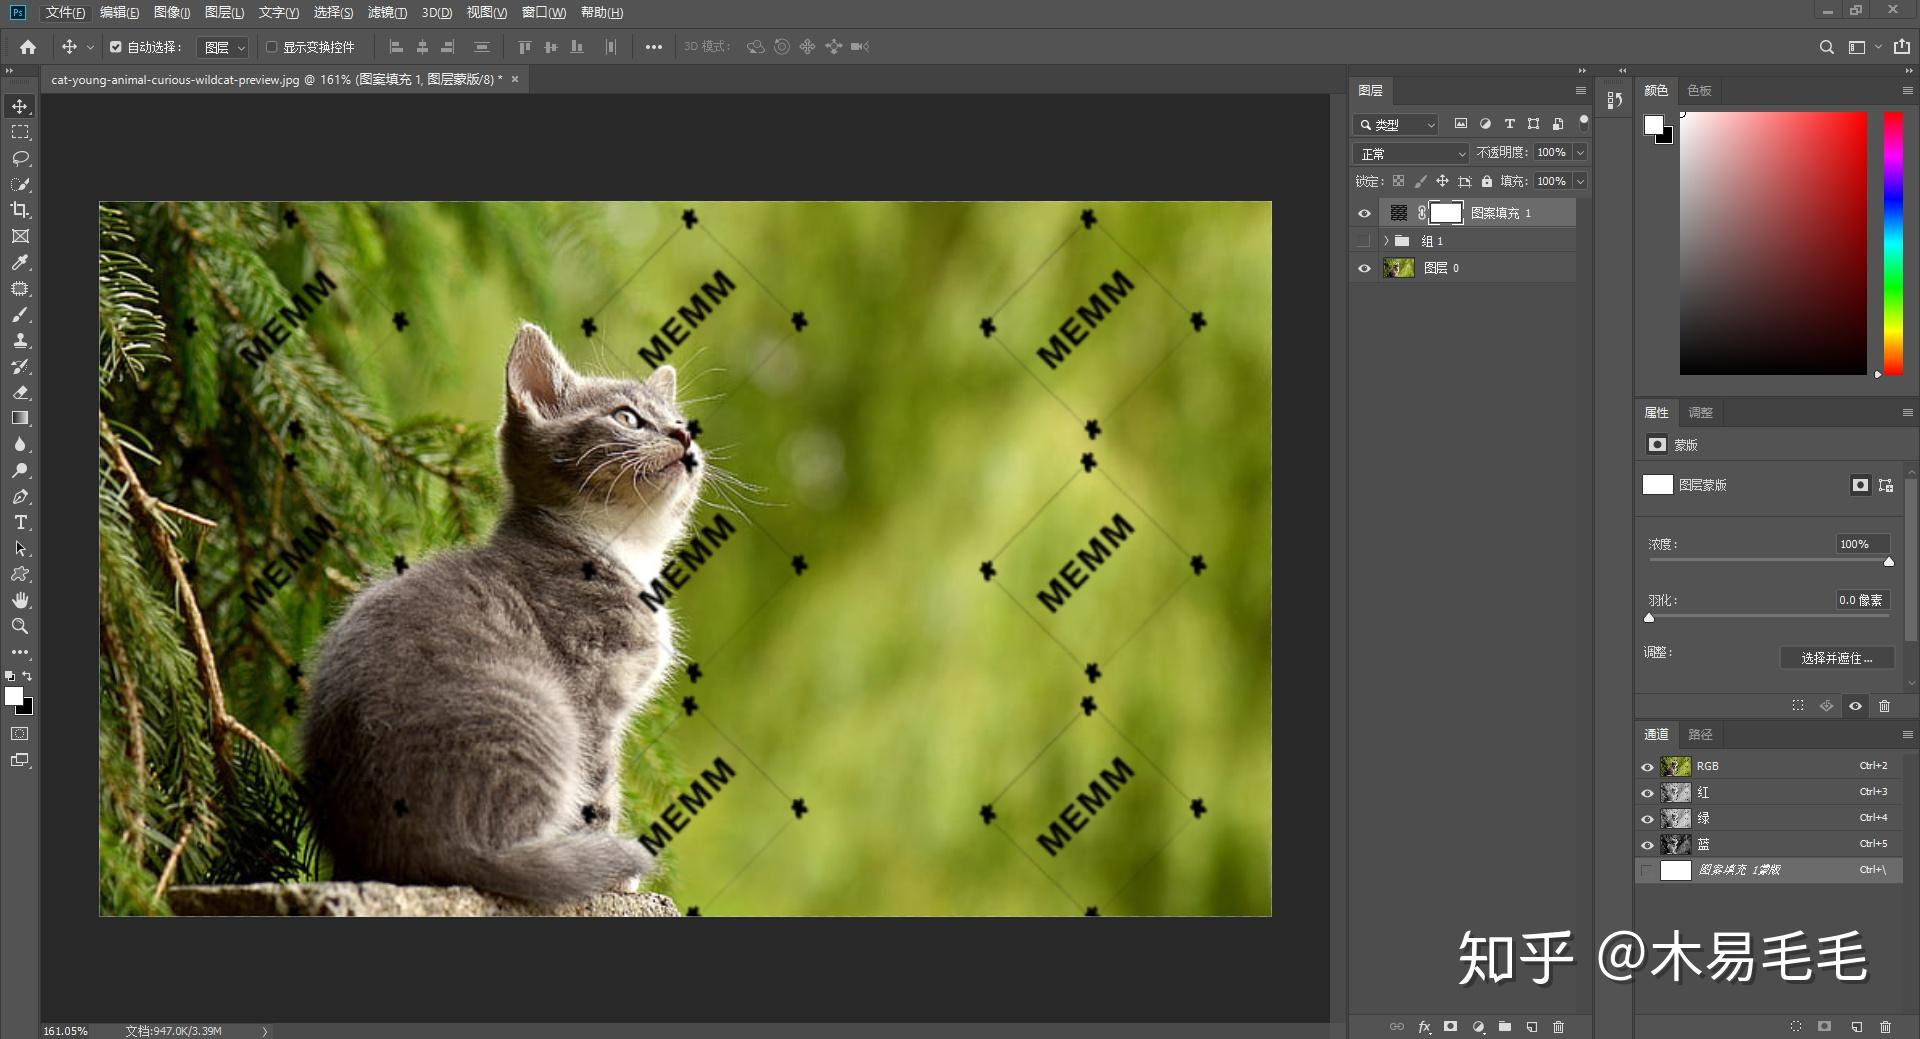
Task: Pick the Clone Stamp tool
Action: [20, 340]
